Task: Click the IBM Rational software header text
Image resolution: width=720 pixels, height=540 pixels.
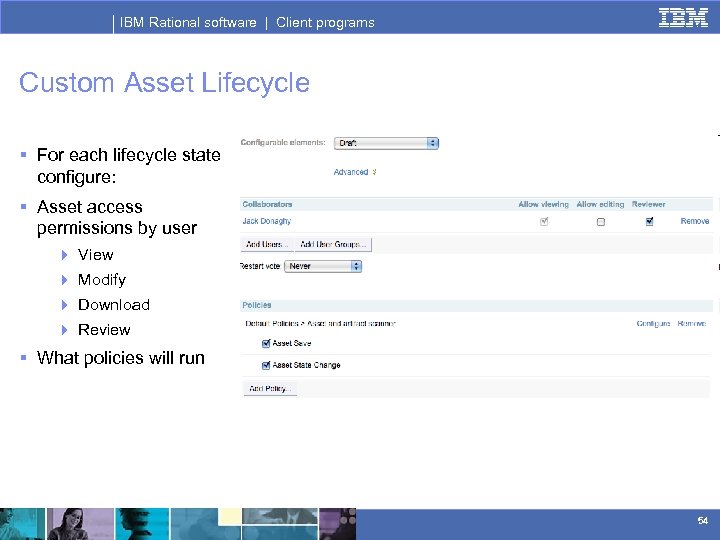Action: pyautogui.click(x=188, y=22)
